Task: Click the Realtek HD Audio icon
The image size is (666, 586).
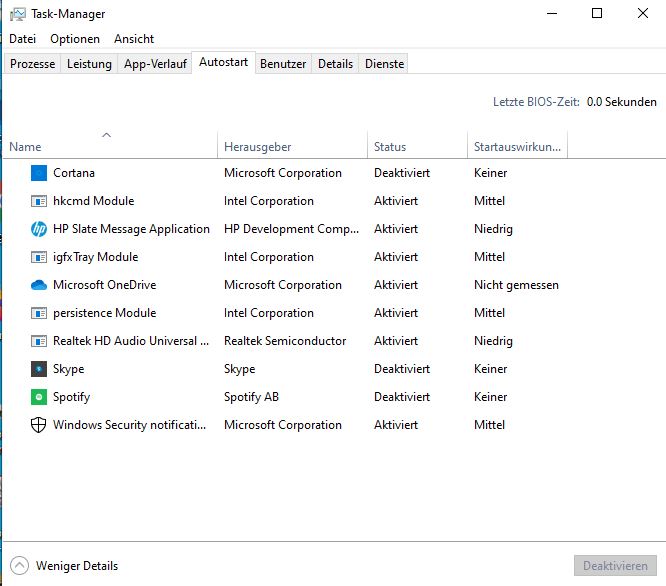Action: [39, 341]
